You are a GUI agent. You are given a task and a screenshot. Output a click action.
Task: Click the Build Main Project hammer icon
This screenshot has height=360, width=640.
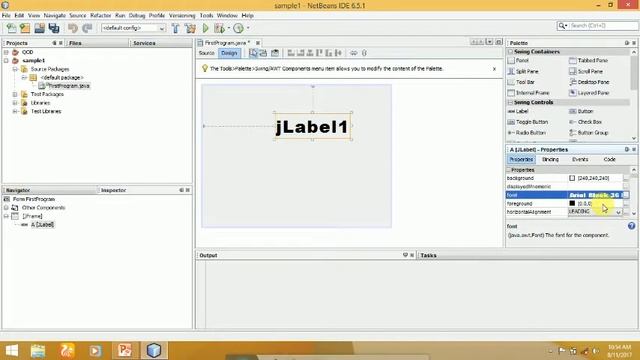point(176,28)
